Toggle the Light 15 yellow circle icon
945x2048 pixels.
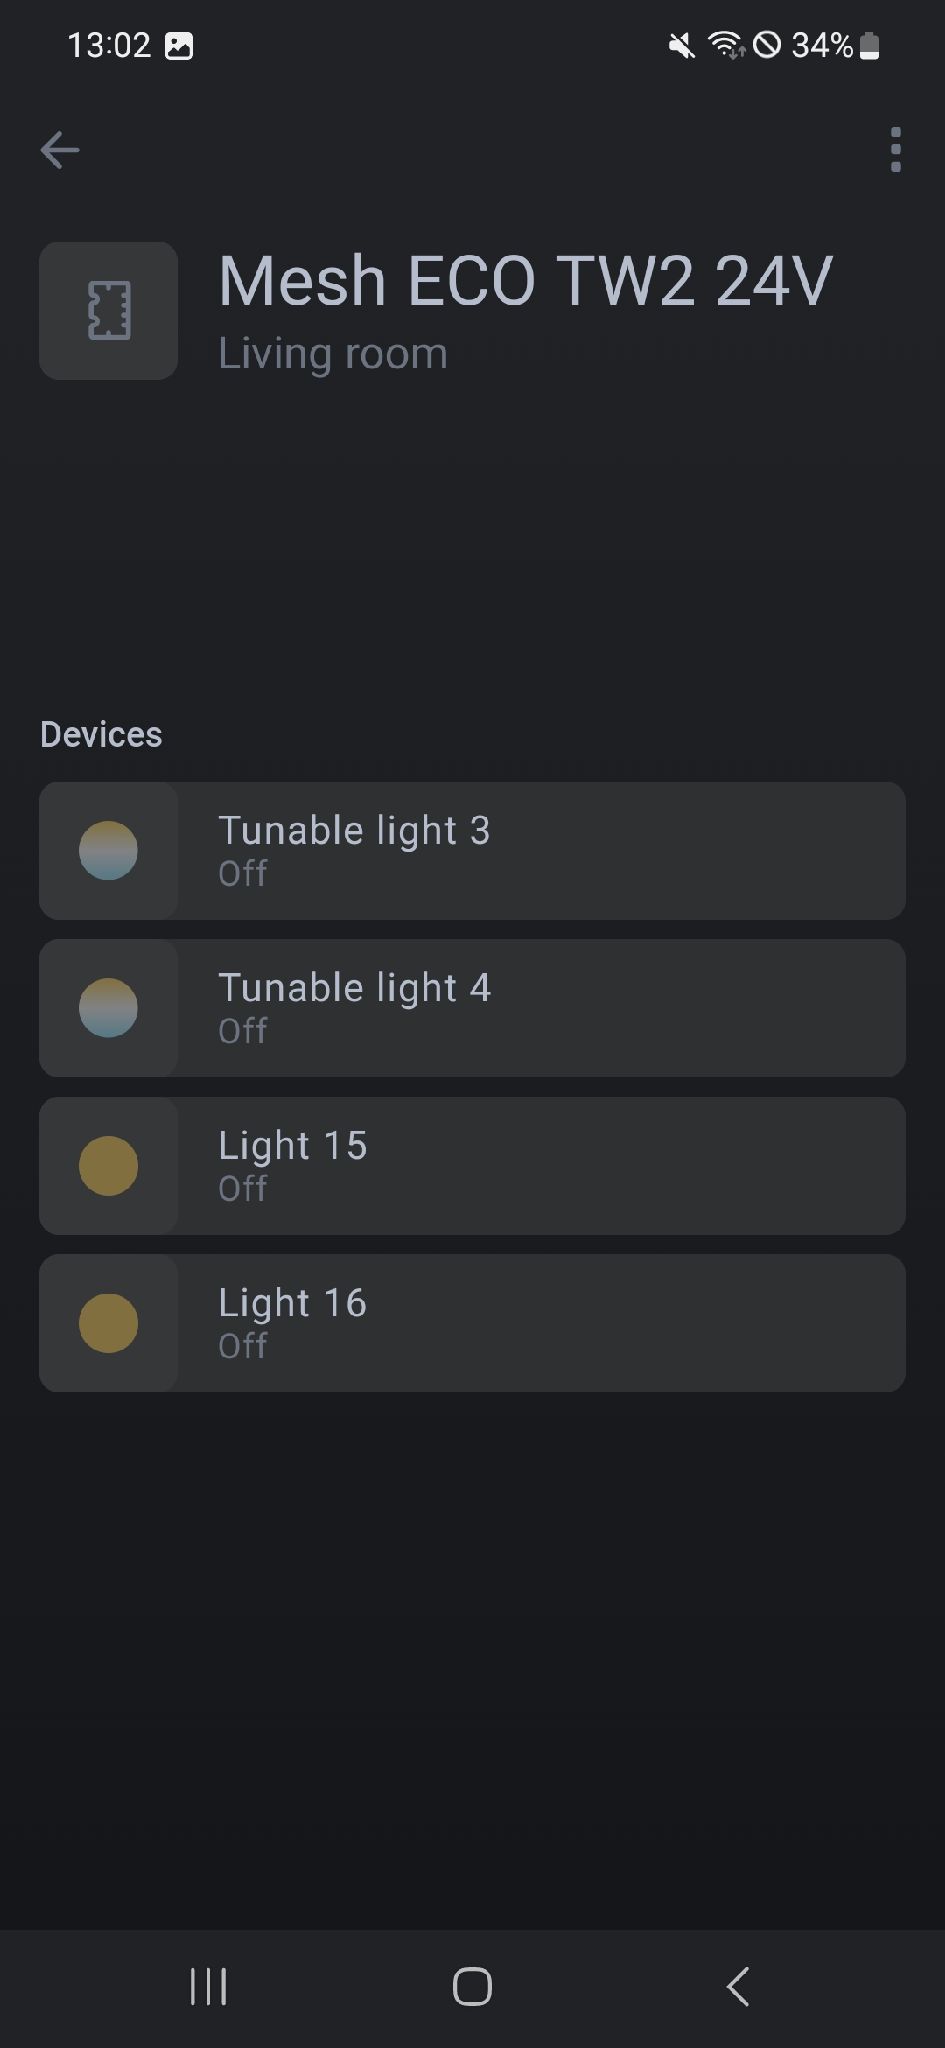pyautogui.click(x=108, y=1166)
